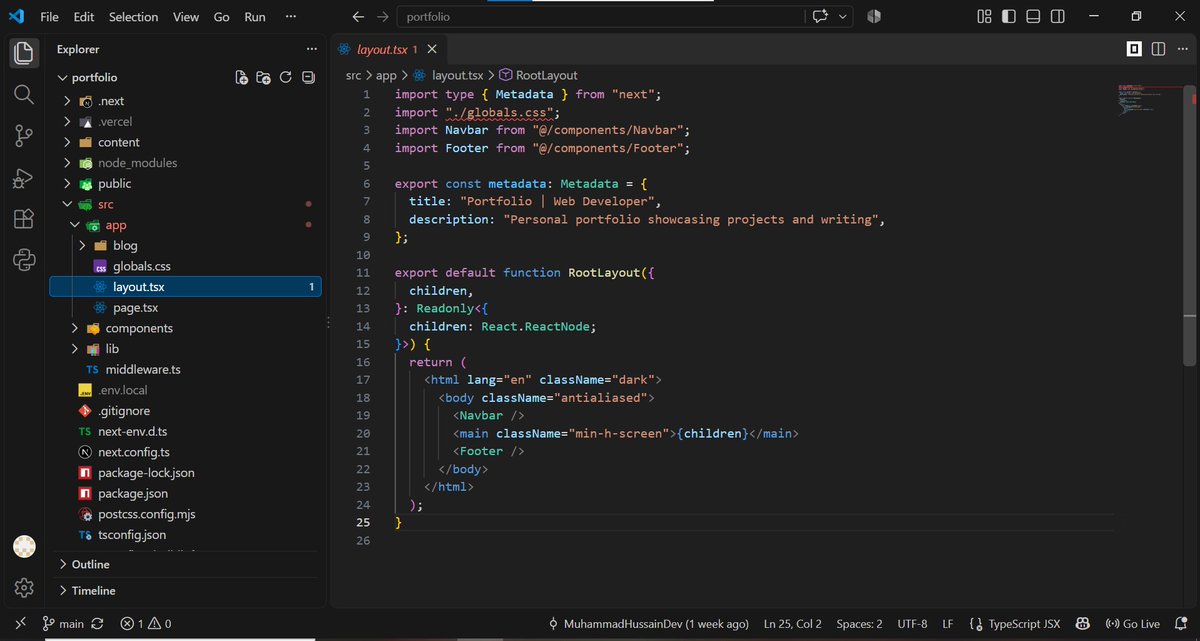Open the Selection menu

pyautogui.click(x=134, y=17)
